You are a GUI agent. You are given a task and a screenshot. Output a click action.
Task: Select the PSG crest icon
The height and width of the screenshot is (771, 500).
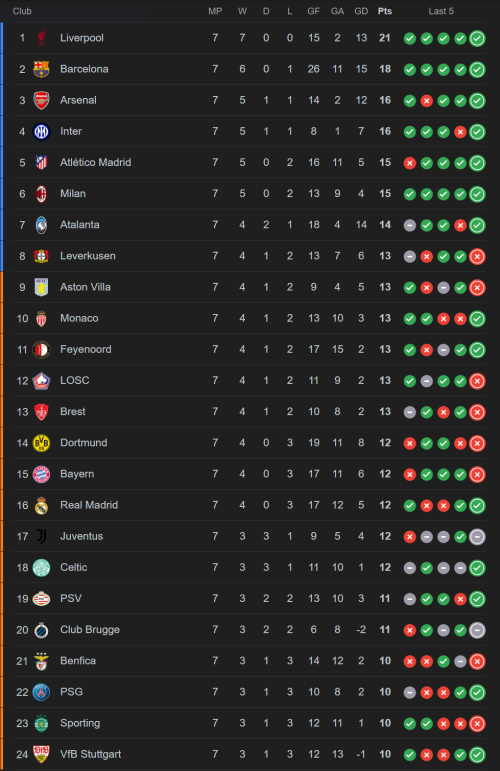[x=41, y=692]
